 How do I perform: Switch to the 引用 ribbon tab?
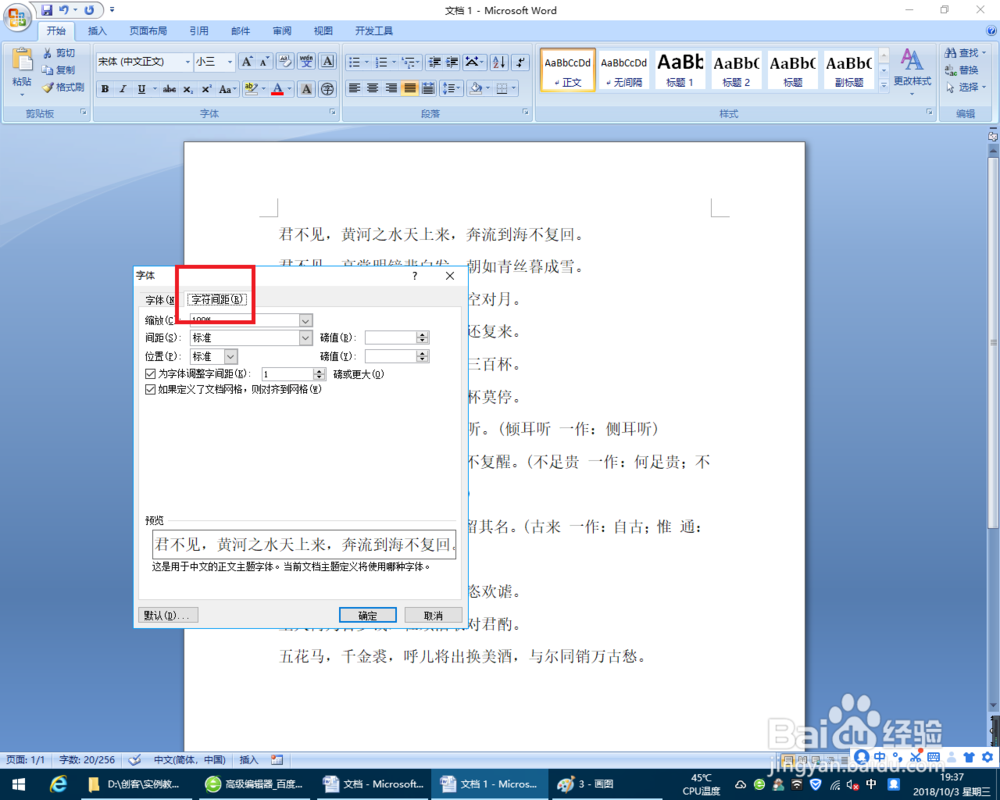[x=199, y=31]
